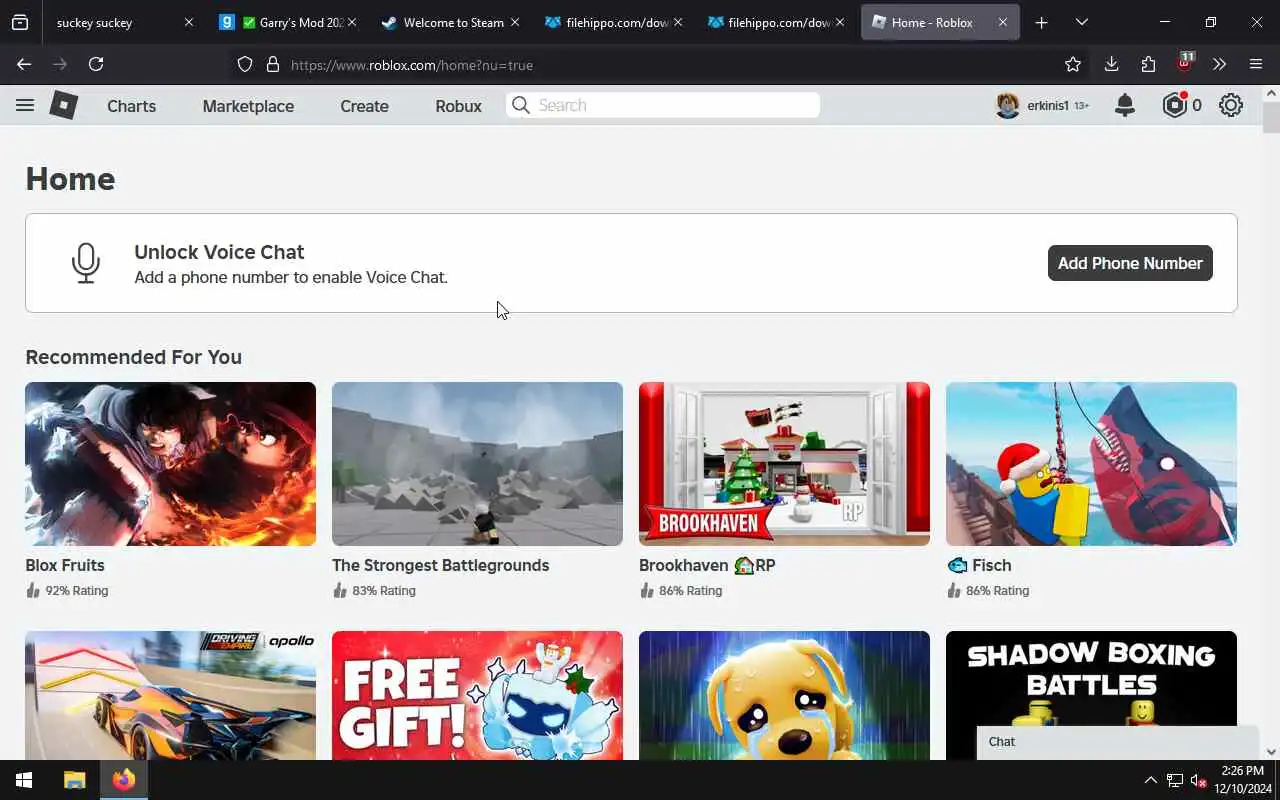Open the Marketplace page
Screen dimensions: 1280x800
[248, 106]
